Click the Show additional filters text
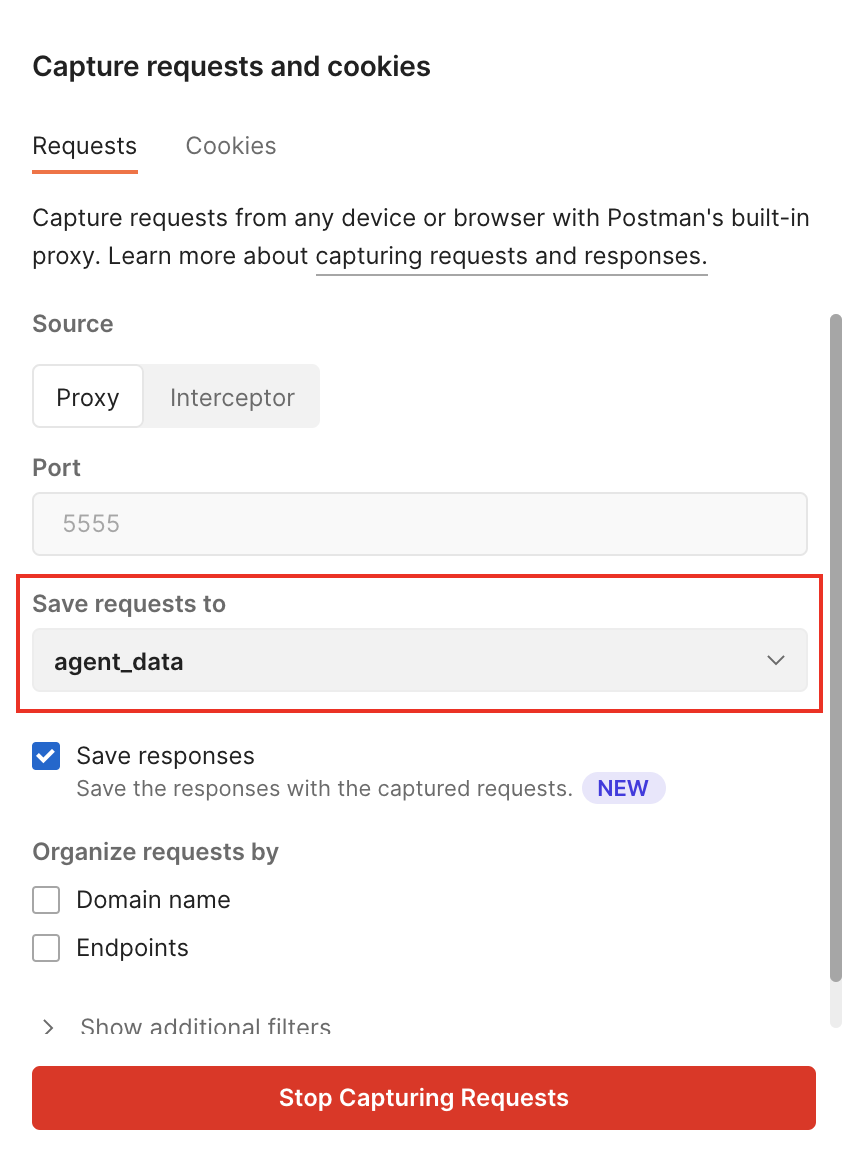Image resolution: width=854 pixels, height=1170 pixels. click(x=205, y=1027)
